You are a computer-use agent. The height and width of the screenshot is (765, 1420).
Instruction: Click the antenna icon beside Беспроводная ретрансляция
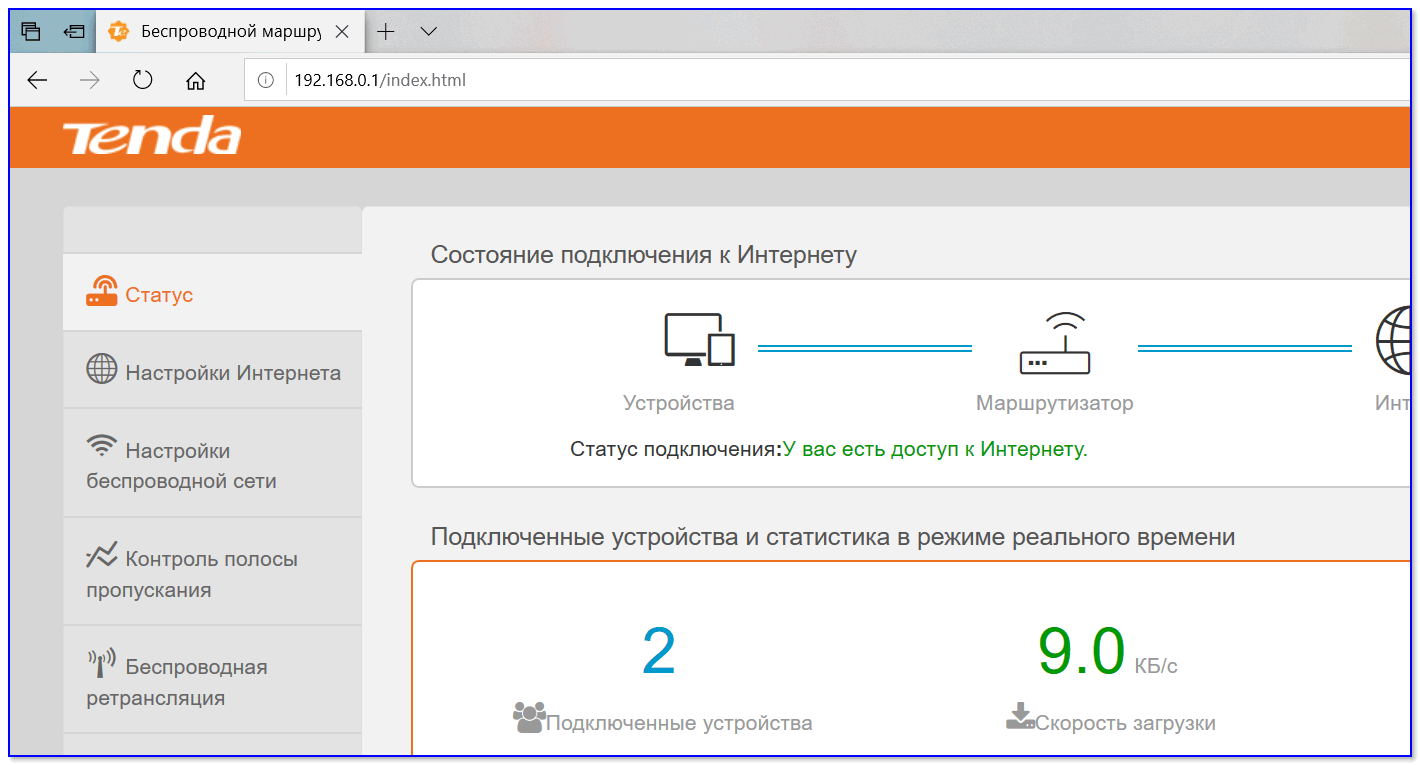click(101, 663)
